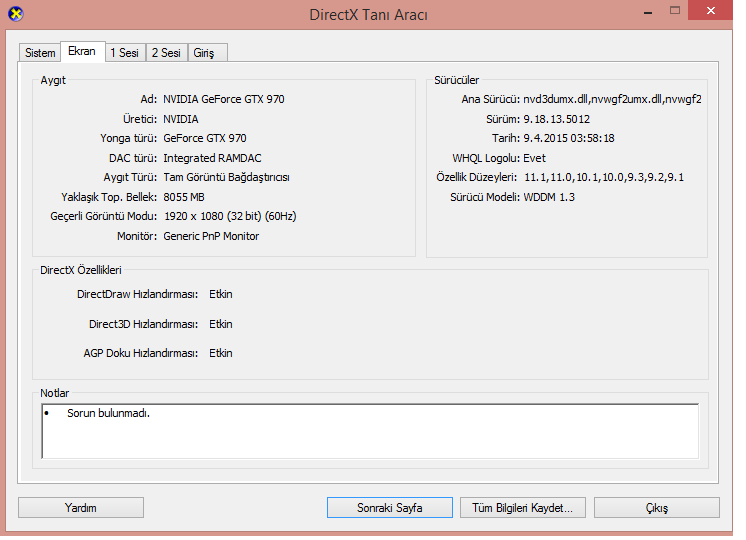The image size is (746, 540).
Task: Switch to the Giriş tab
Action: coord(207,53)
